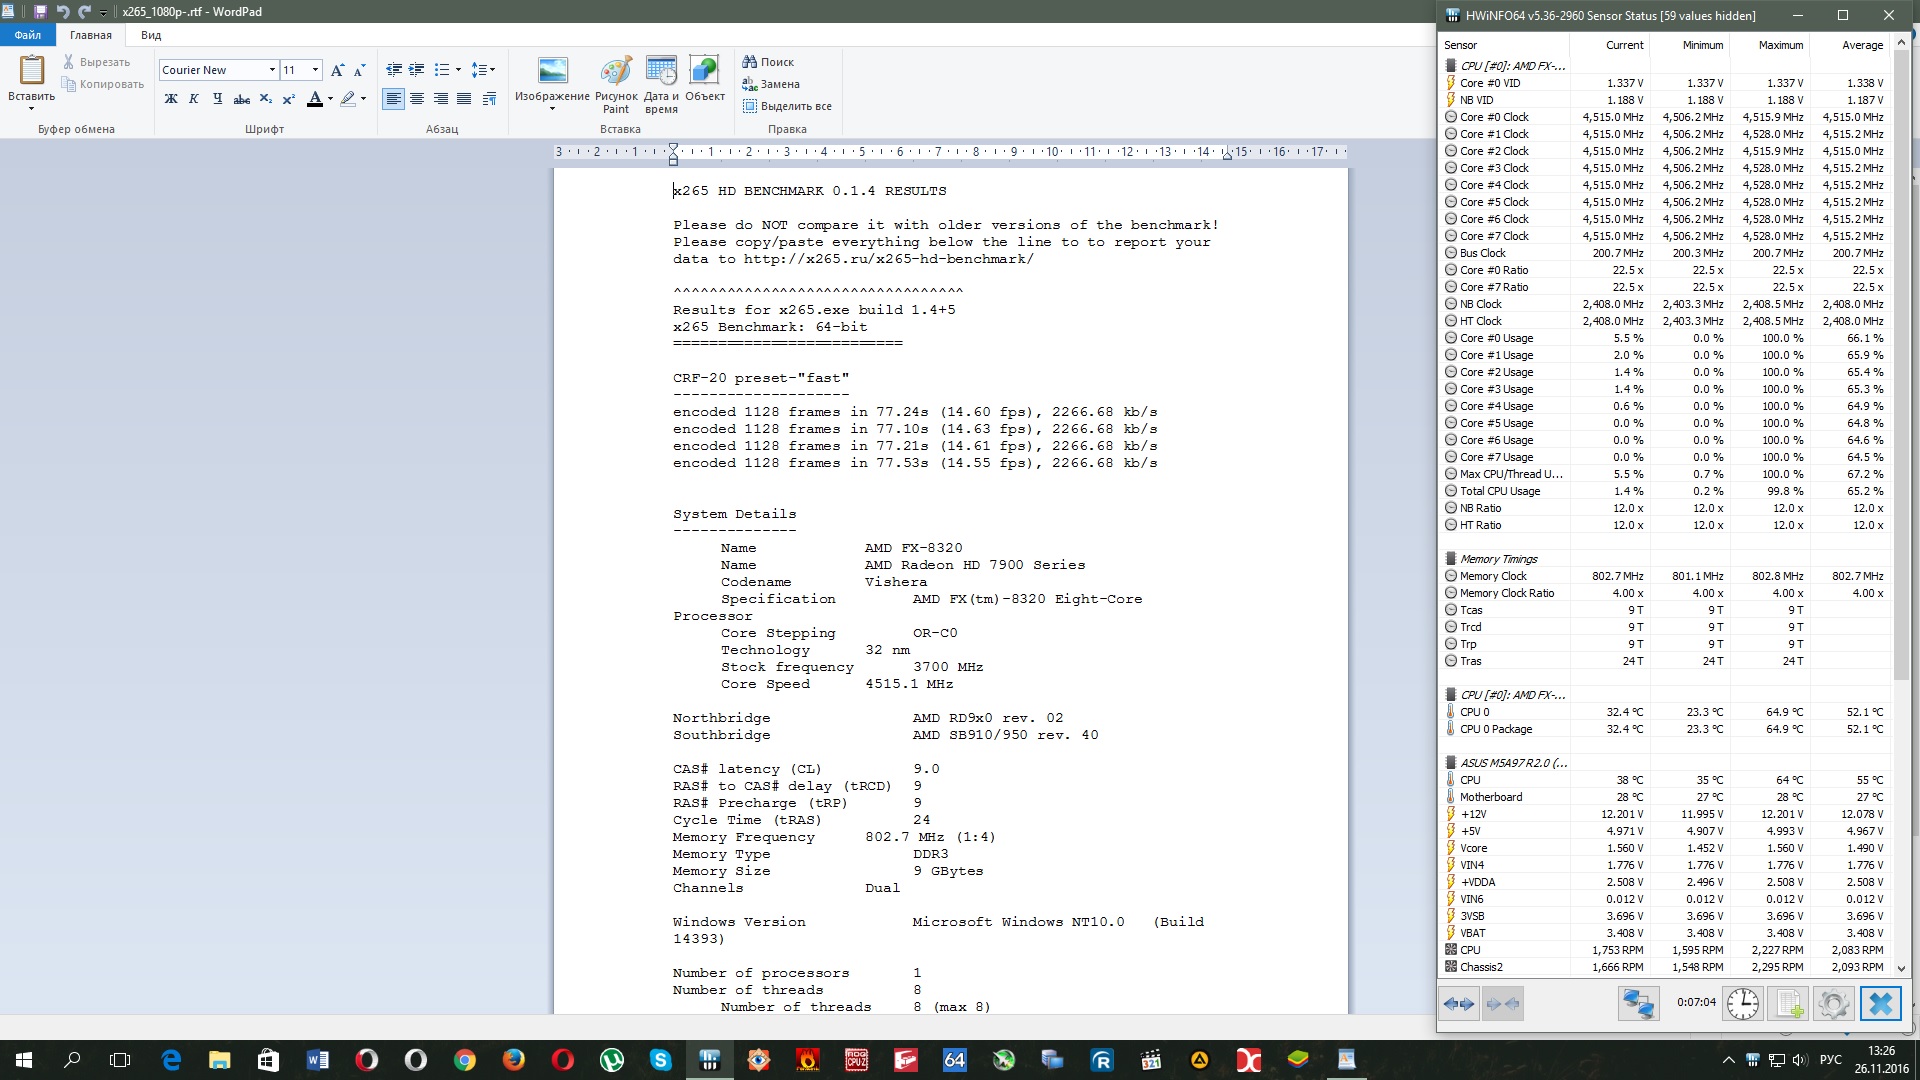Switch to the Вид tab
The width and height of the screenshot is (1920, 1080).
click(x=151, y=35)
